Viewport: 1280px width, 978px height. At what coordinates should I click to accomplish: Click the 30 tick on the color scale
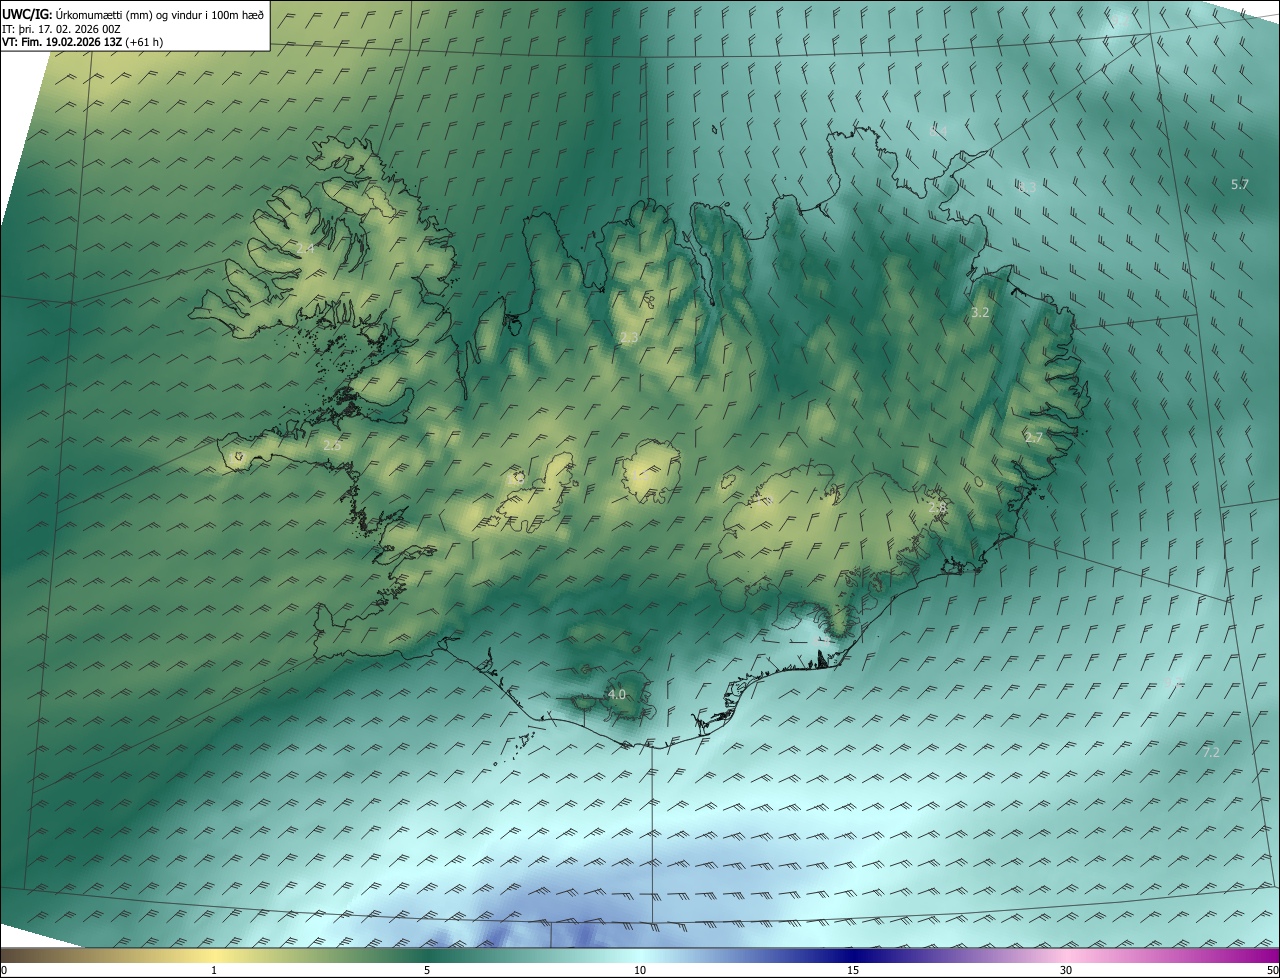(1066, 971)
